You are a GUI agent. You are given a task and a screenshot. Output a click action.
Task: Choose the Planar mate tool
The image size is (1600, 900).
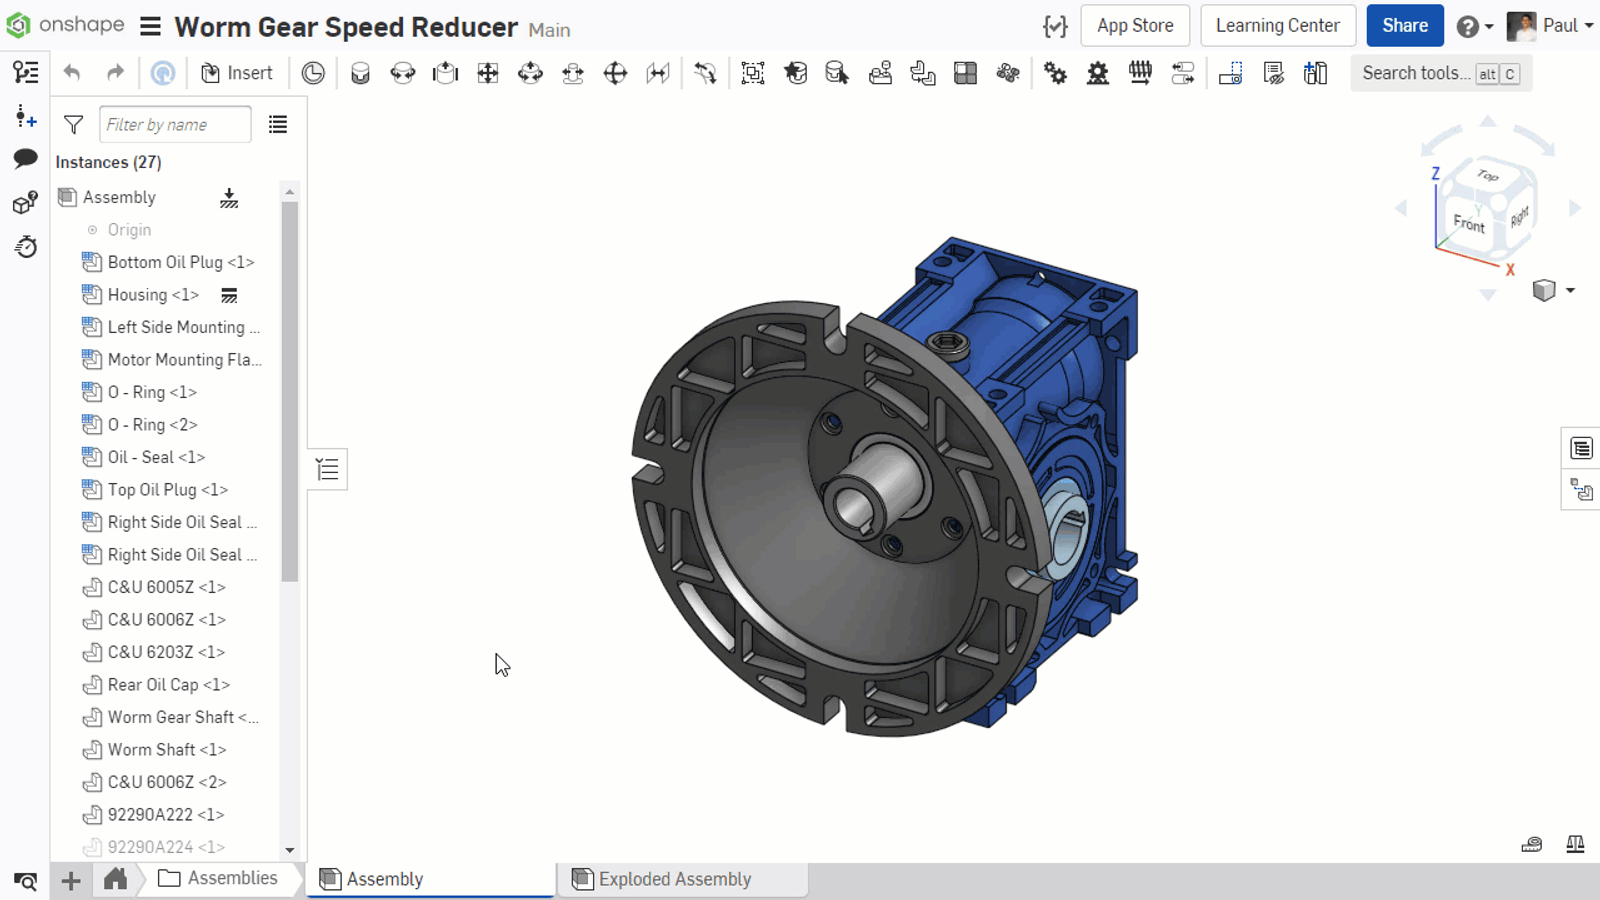pos(488,73)
